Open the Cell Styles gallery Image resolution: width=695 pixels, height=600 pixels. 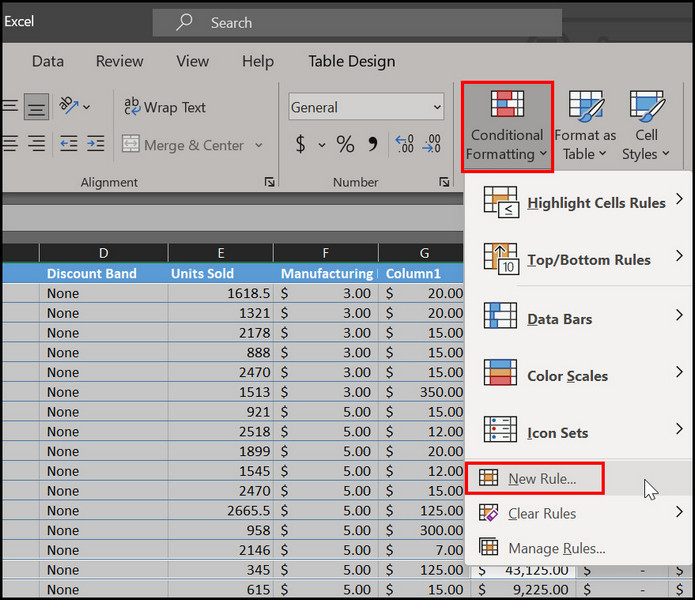(646, 127)
